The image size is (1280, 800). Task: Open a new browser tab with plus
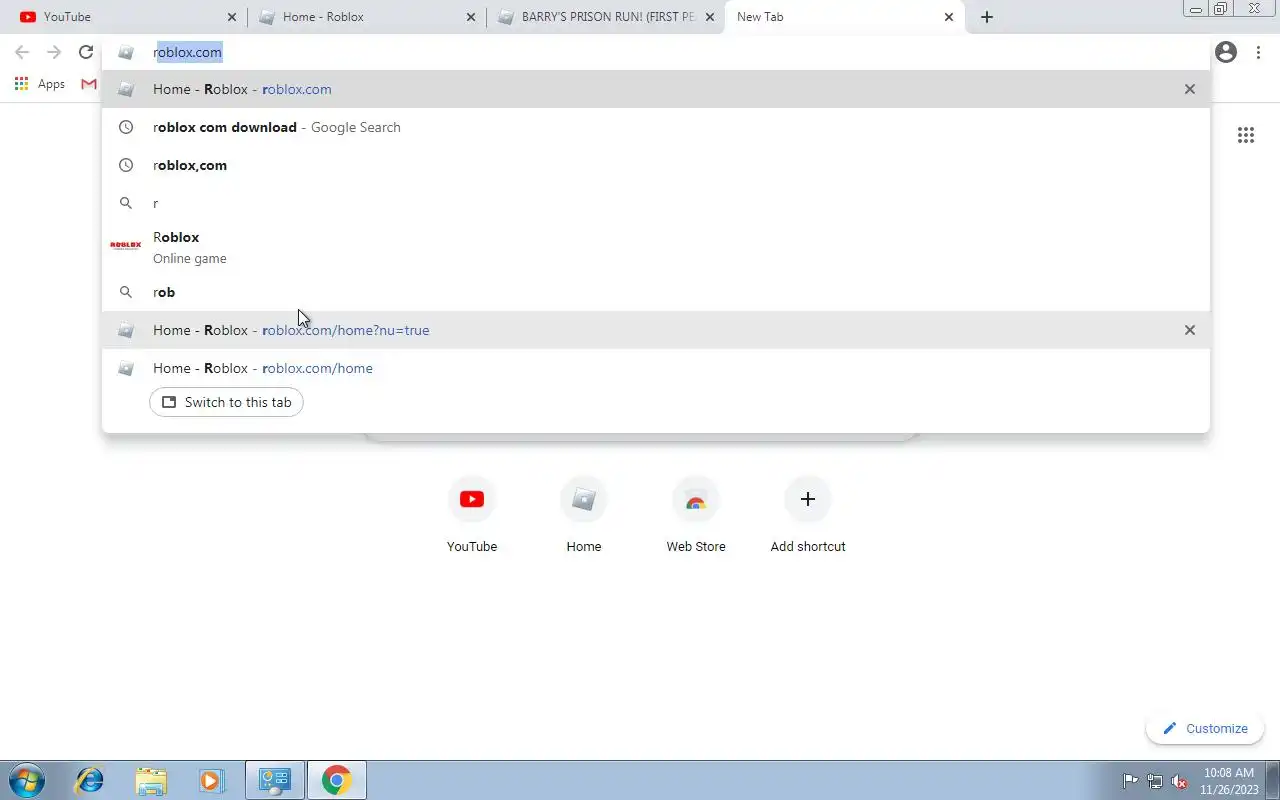pyautogui.click(x=987, y=17)
